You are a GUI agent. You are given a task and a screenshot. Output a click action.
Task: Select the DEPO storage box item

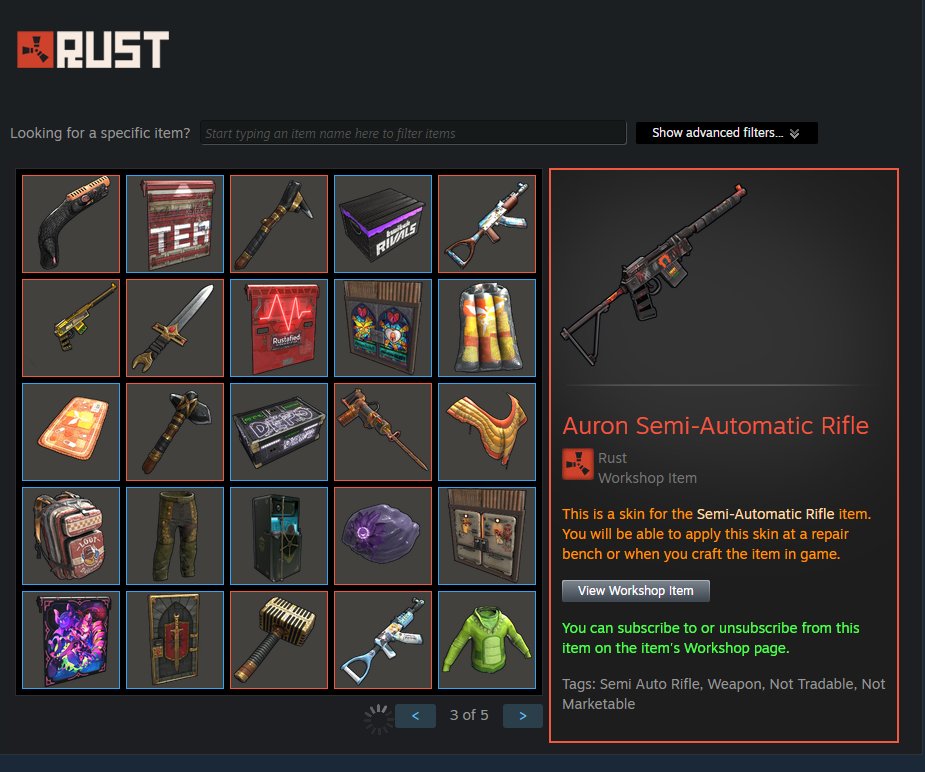point(279,432)
